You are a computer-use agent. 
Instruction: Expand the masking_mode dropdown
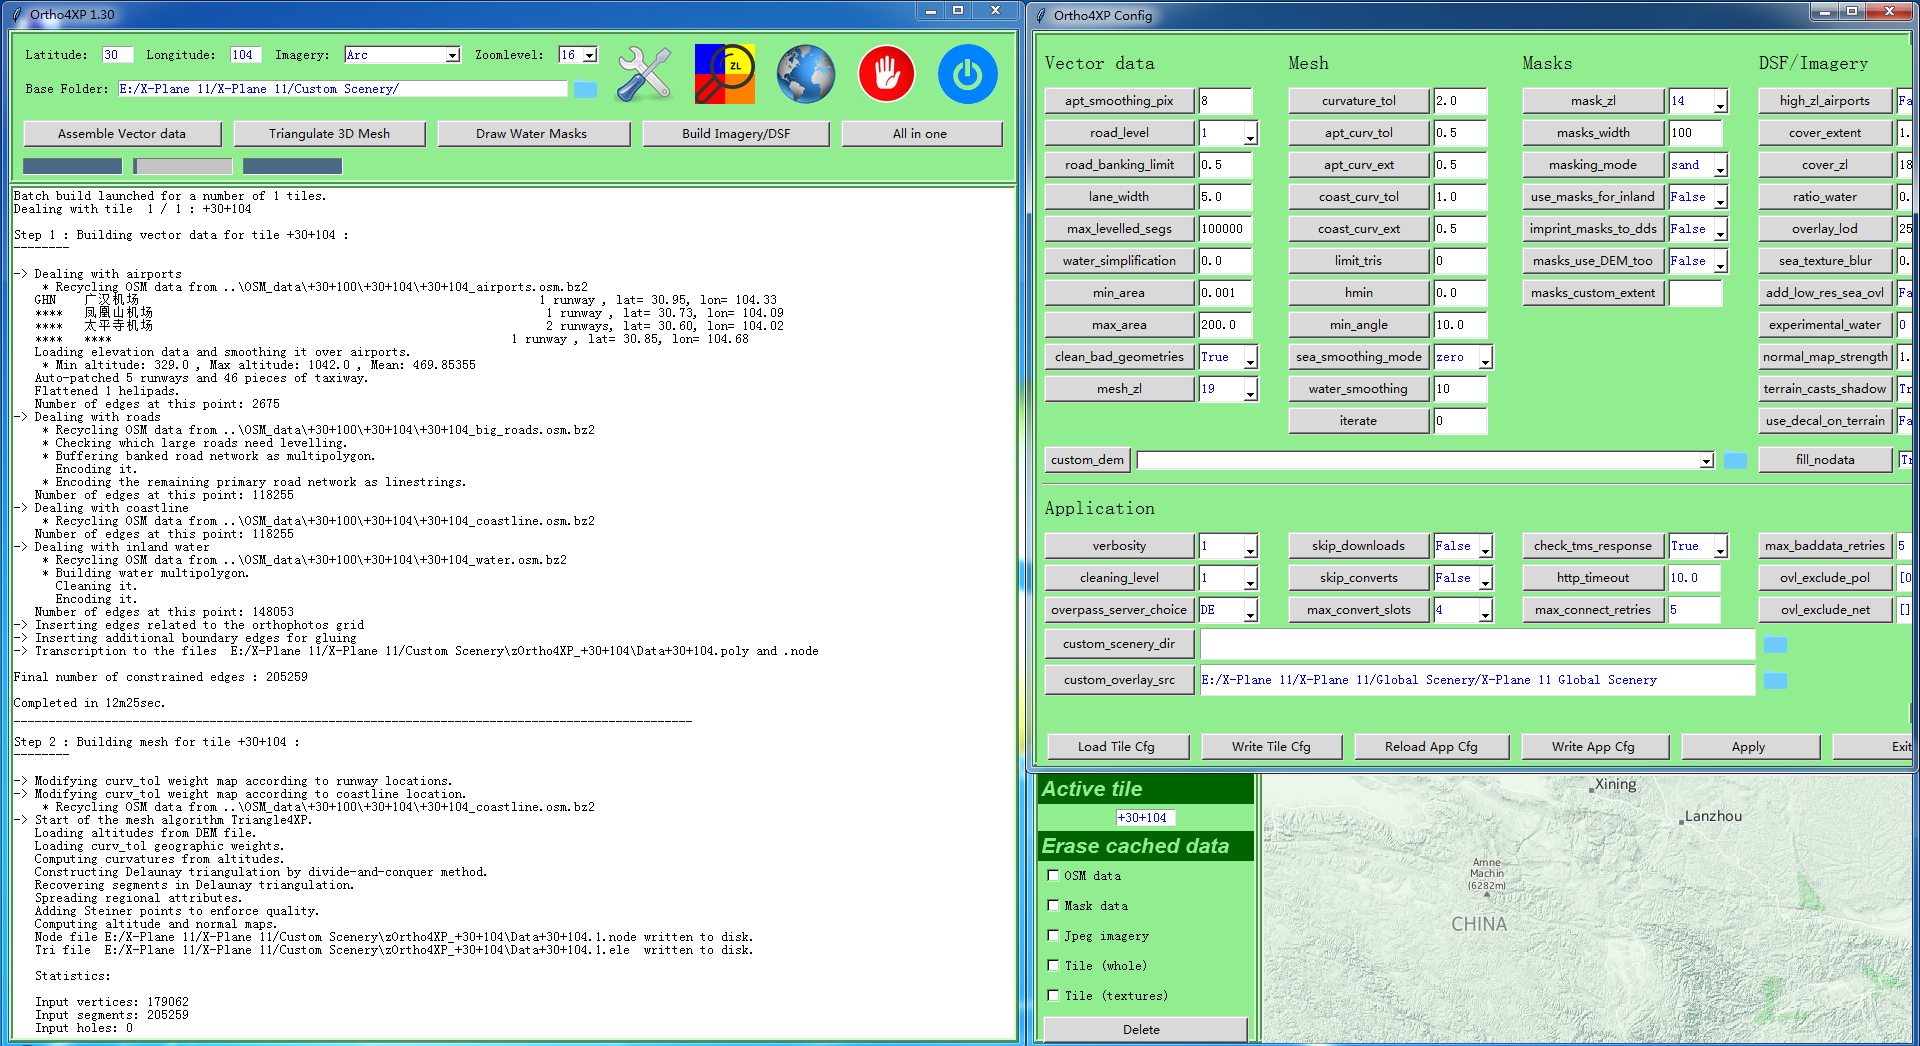[x=1720, y=165]
